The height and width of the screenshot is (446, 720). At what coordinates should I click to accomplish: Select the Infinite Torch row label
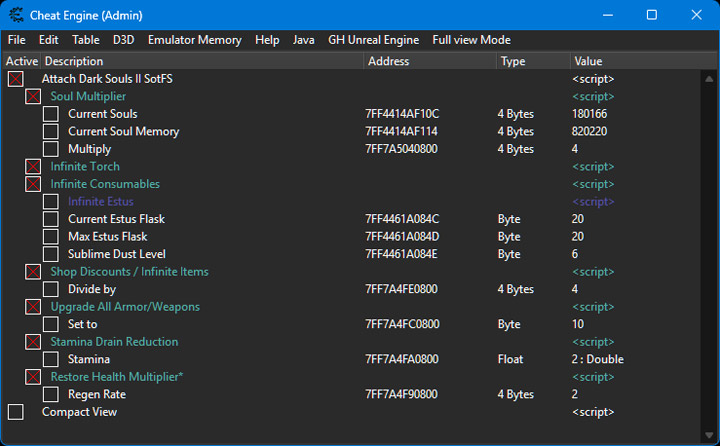[x=85, y=166]
